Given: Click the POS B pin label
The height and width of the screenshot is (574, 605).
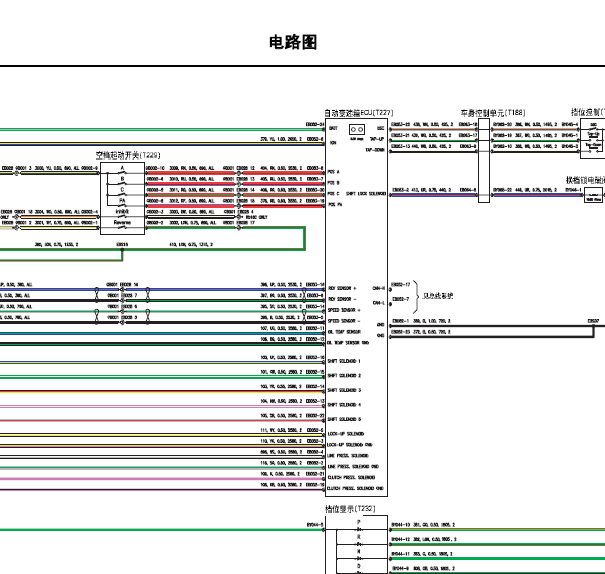Looking at the screenshot, I should (333, 182).
